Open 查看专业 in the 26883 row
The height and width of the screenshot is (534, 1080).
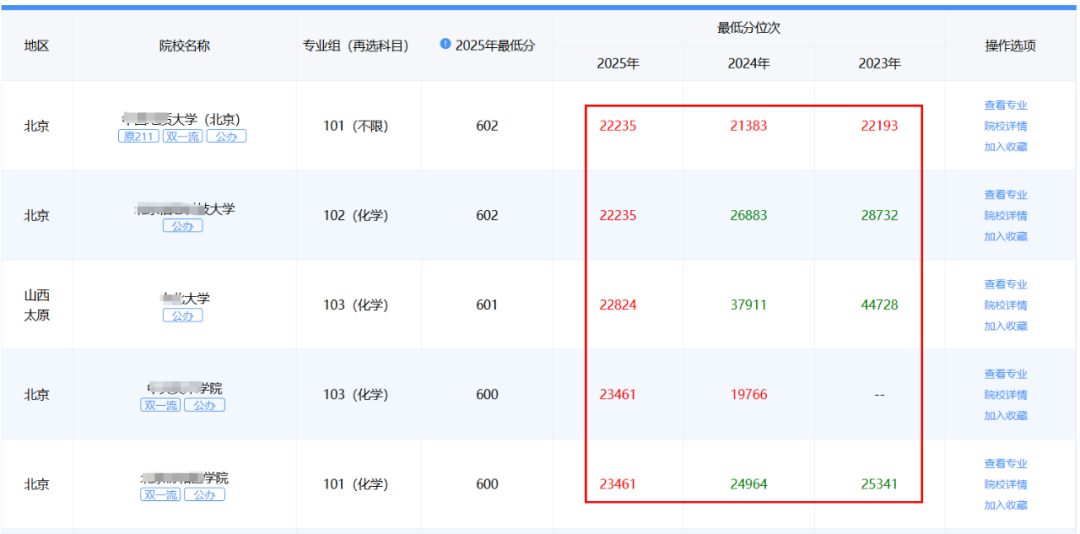1006,195
